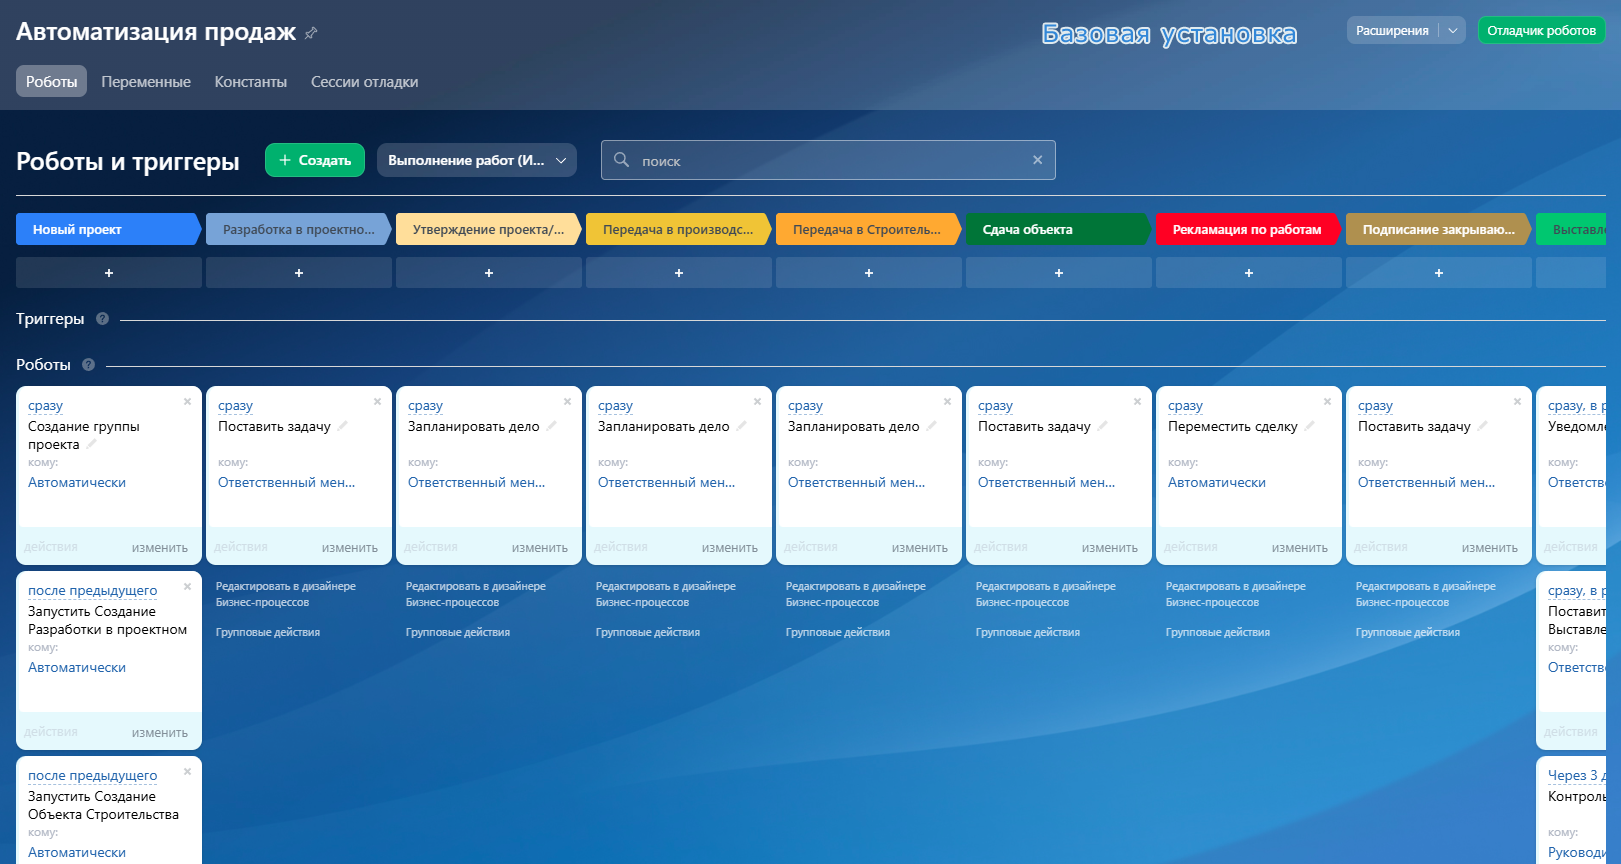Switch to the Переменные tab
This screenshot has width=1621, height=864.
point(146,82)
